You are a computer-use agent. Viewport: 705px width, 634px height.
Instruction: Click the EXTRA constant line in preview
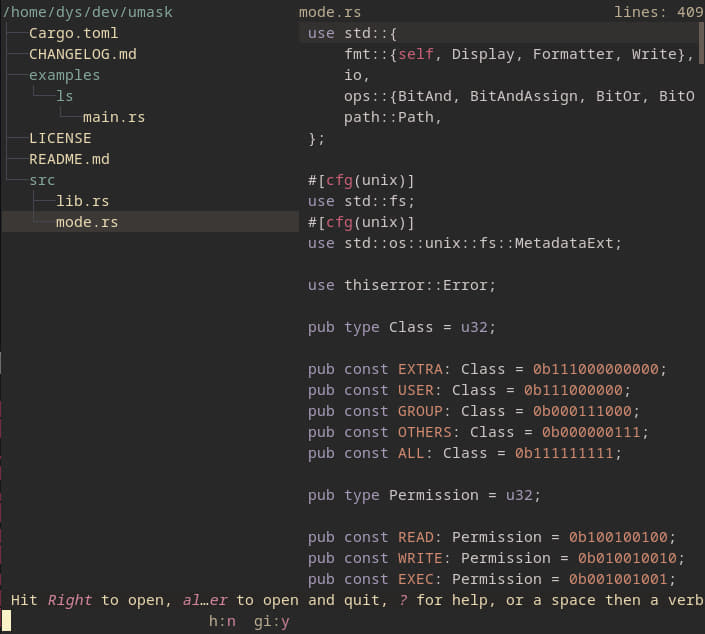(x=487, y=369)
